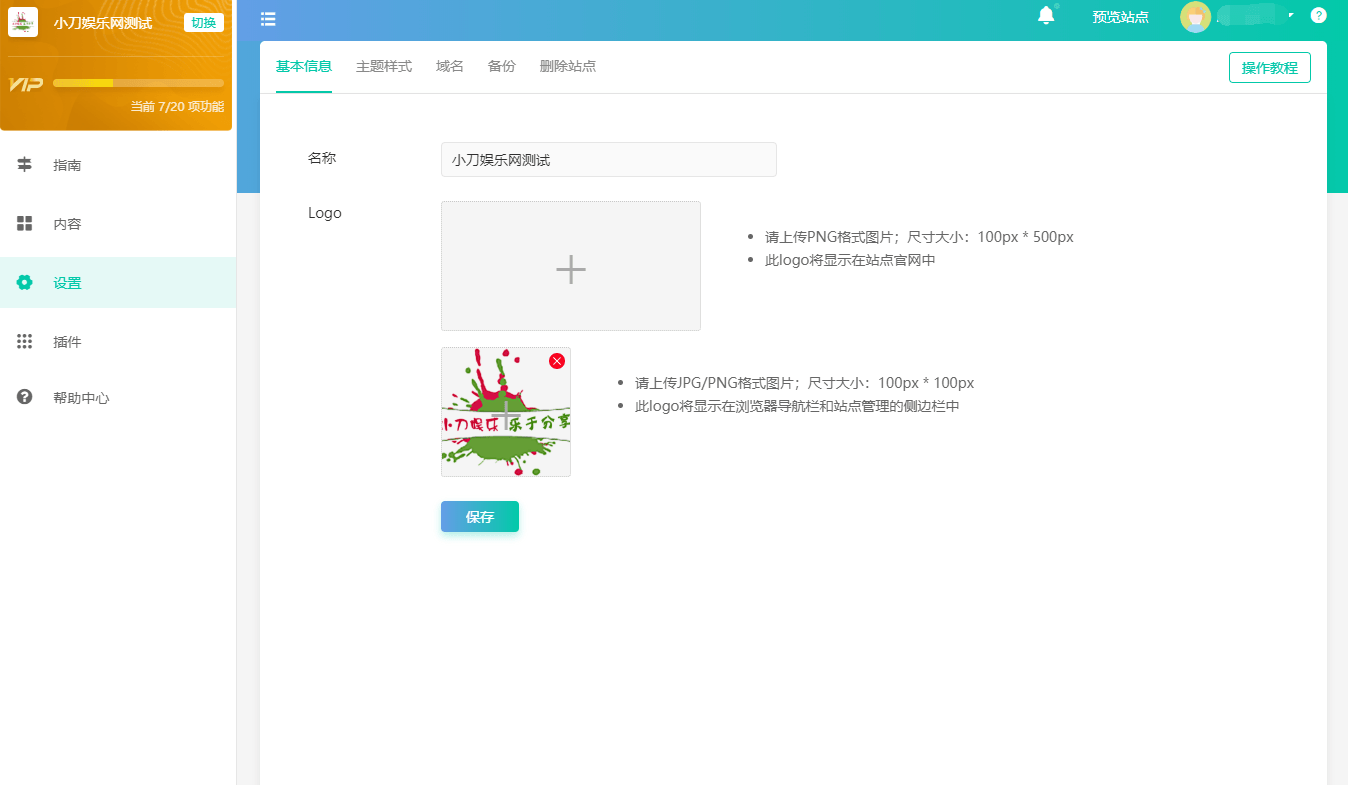Click the user avatar picture
Viewport: 1348px width, 785px height.
point(1195,17)
